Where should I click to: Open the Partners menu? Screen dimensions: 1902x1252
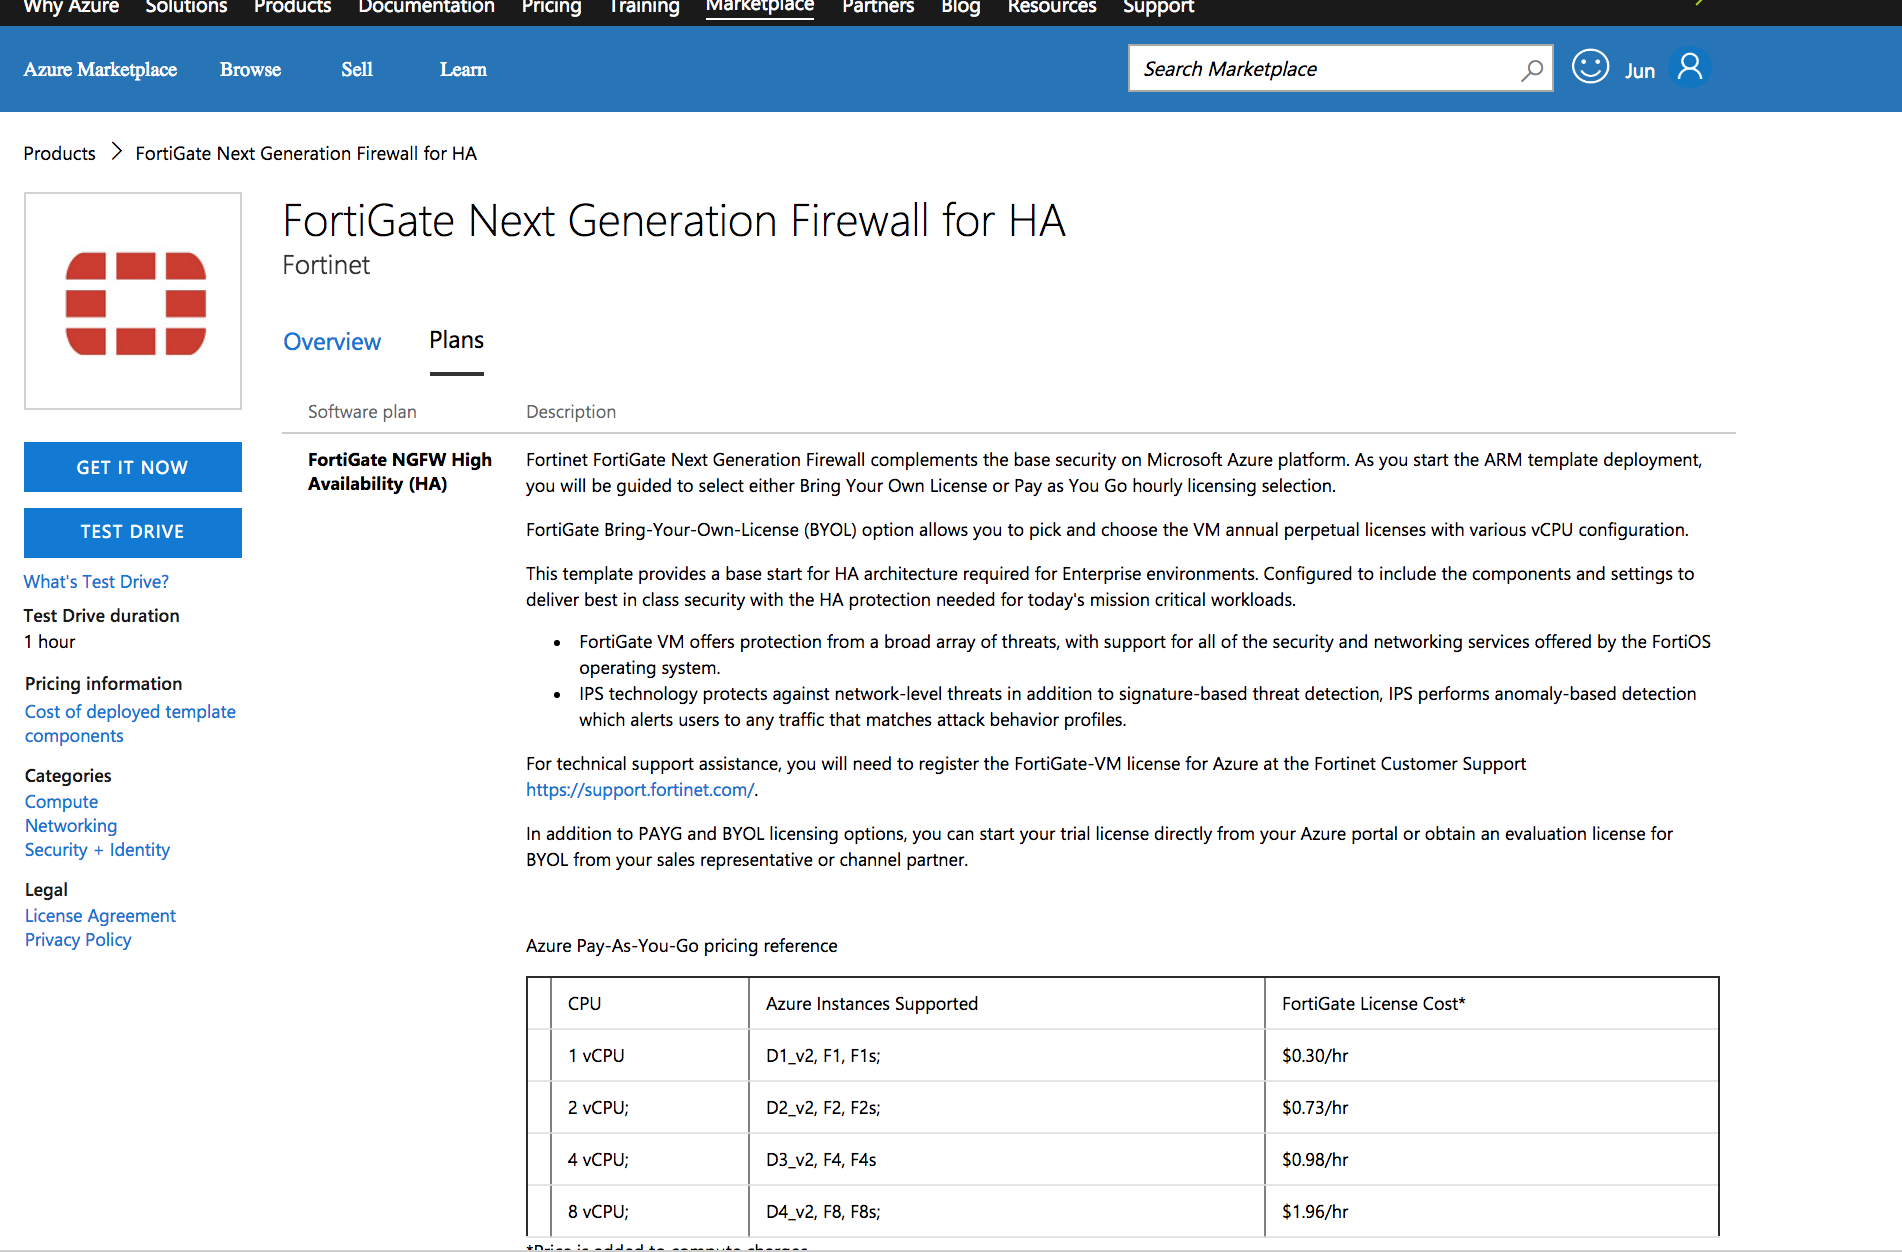[878, 7]
